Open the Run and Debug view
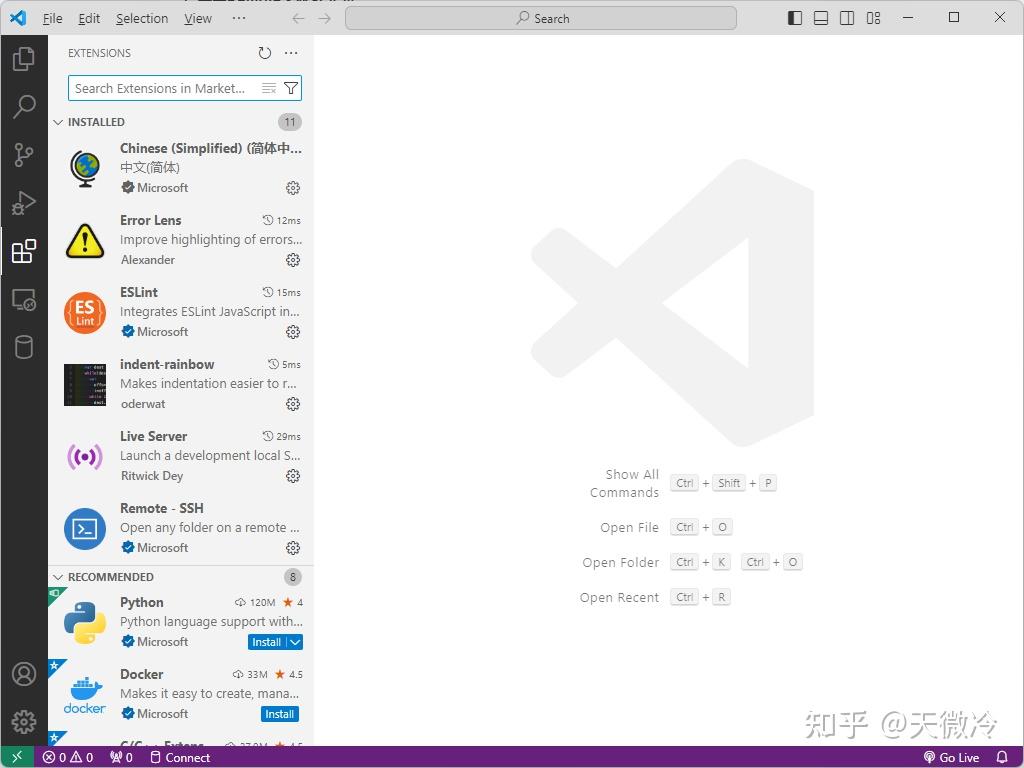This screenshot has width=1024, height=768. 24,203
